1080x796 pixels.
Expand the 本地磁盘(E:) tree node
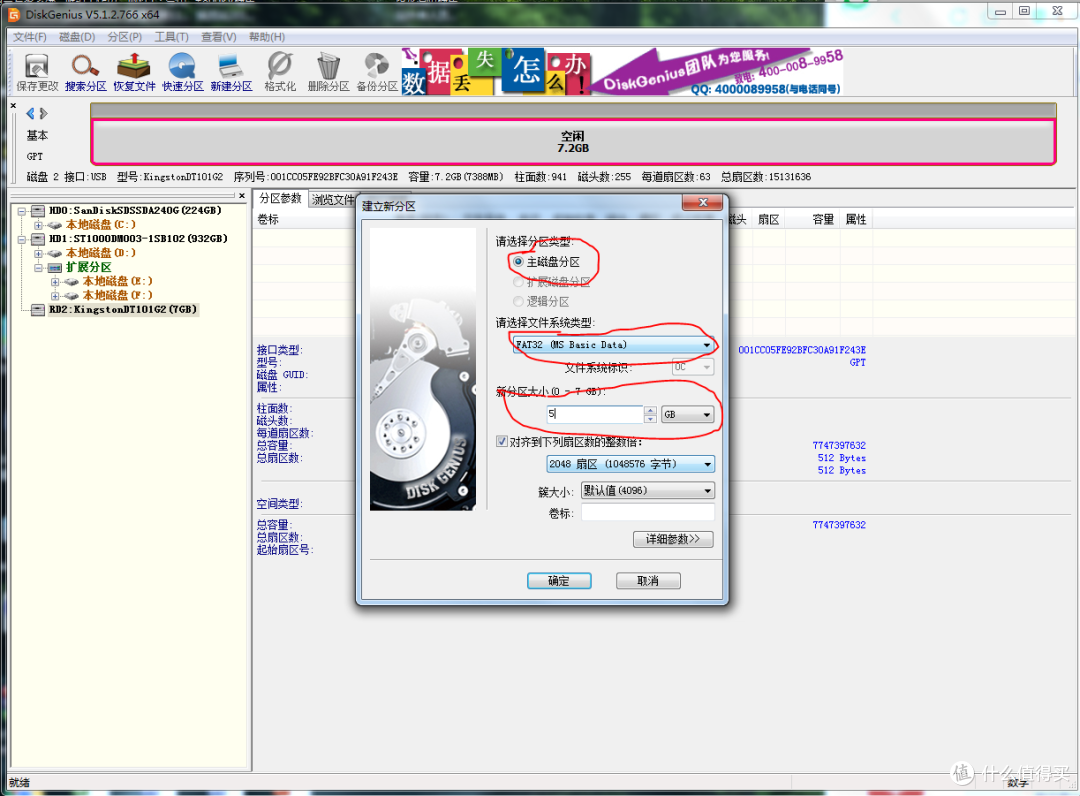tap(55, 282)
